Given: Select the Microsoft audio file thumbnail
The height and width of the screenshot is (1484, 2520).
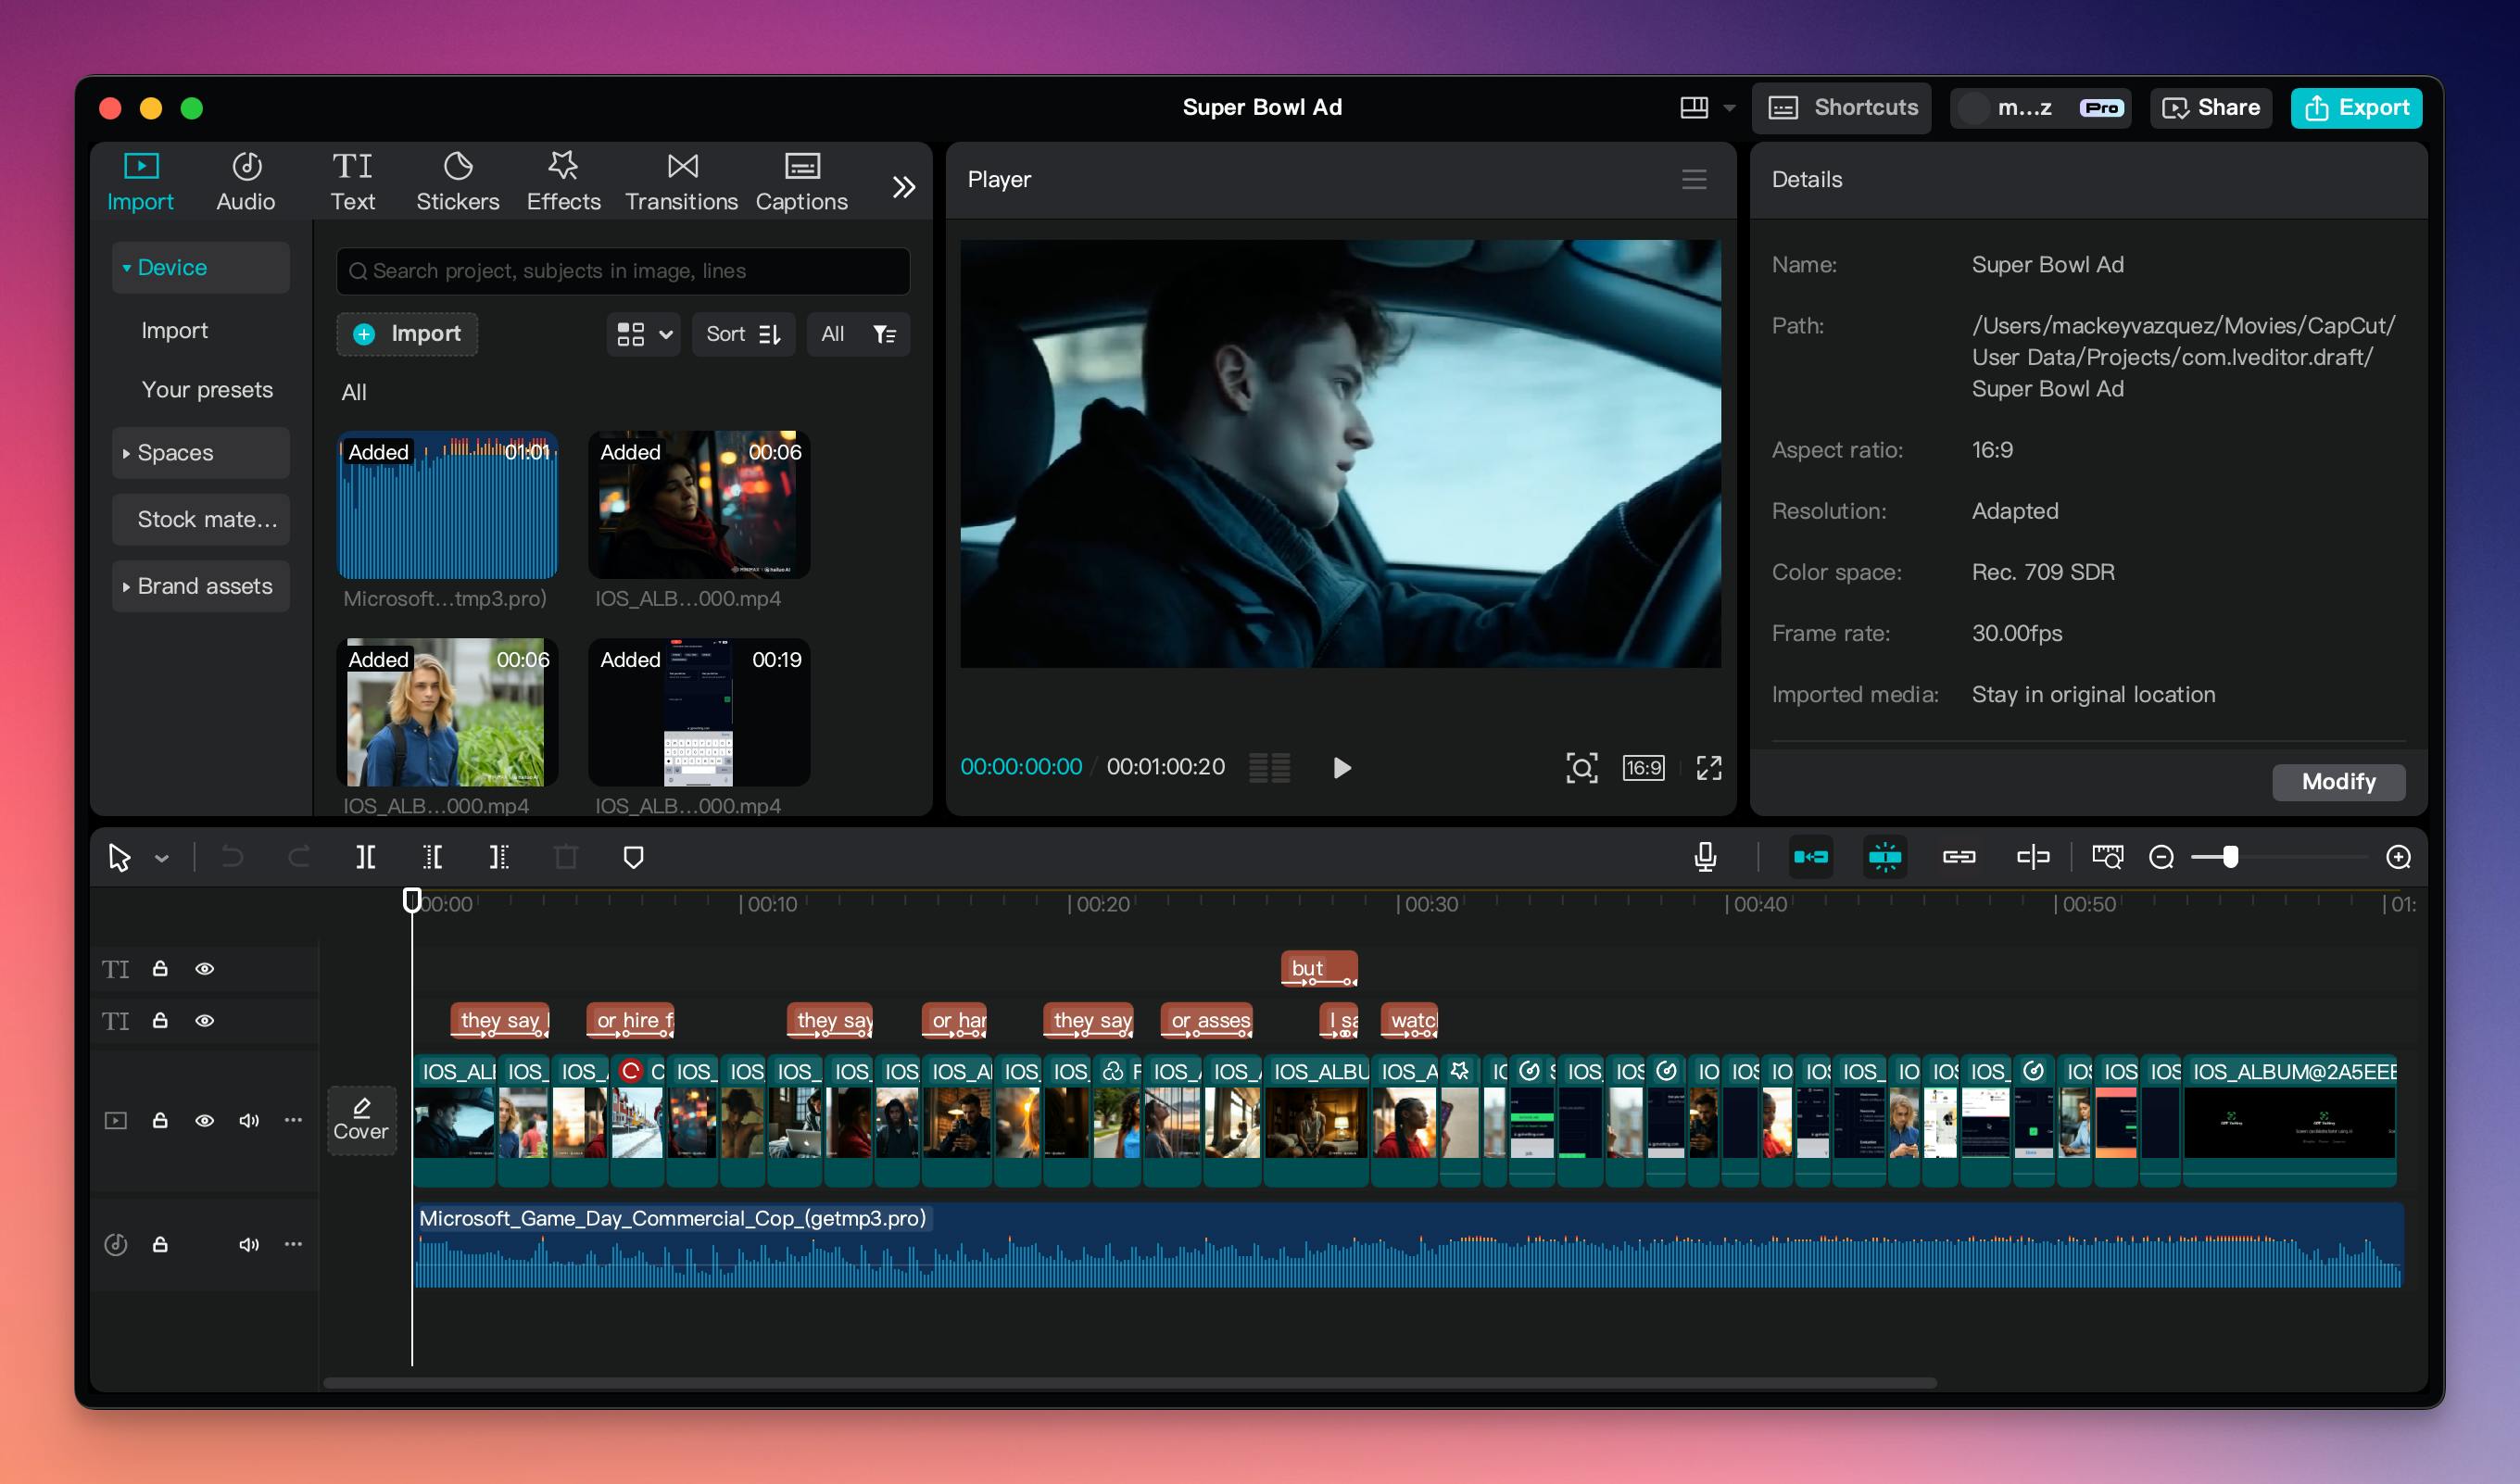Looking at the screenshot, I should coord(448,506).
